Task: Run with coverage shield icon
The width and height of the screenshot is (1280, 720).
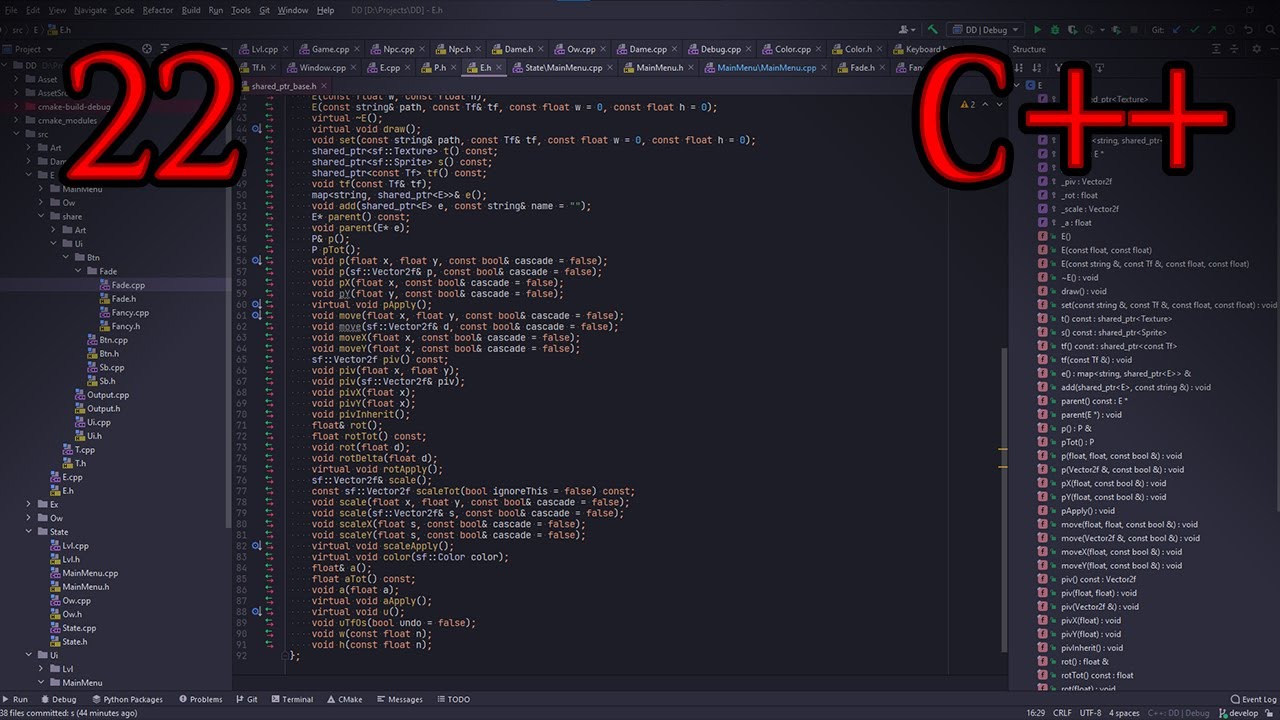Action: point(1073,30)
